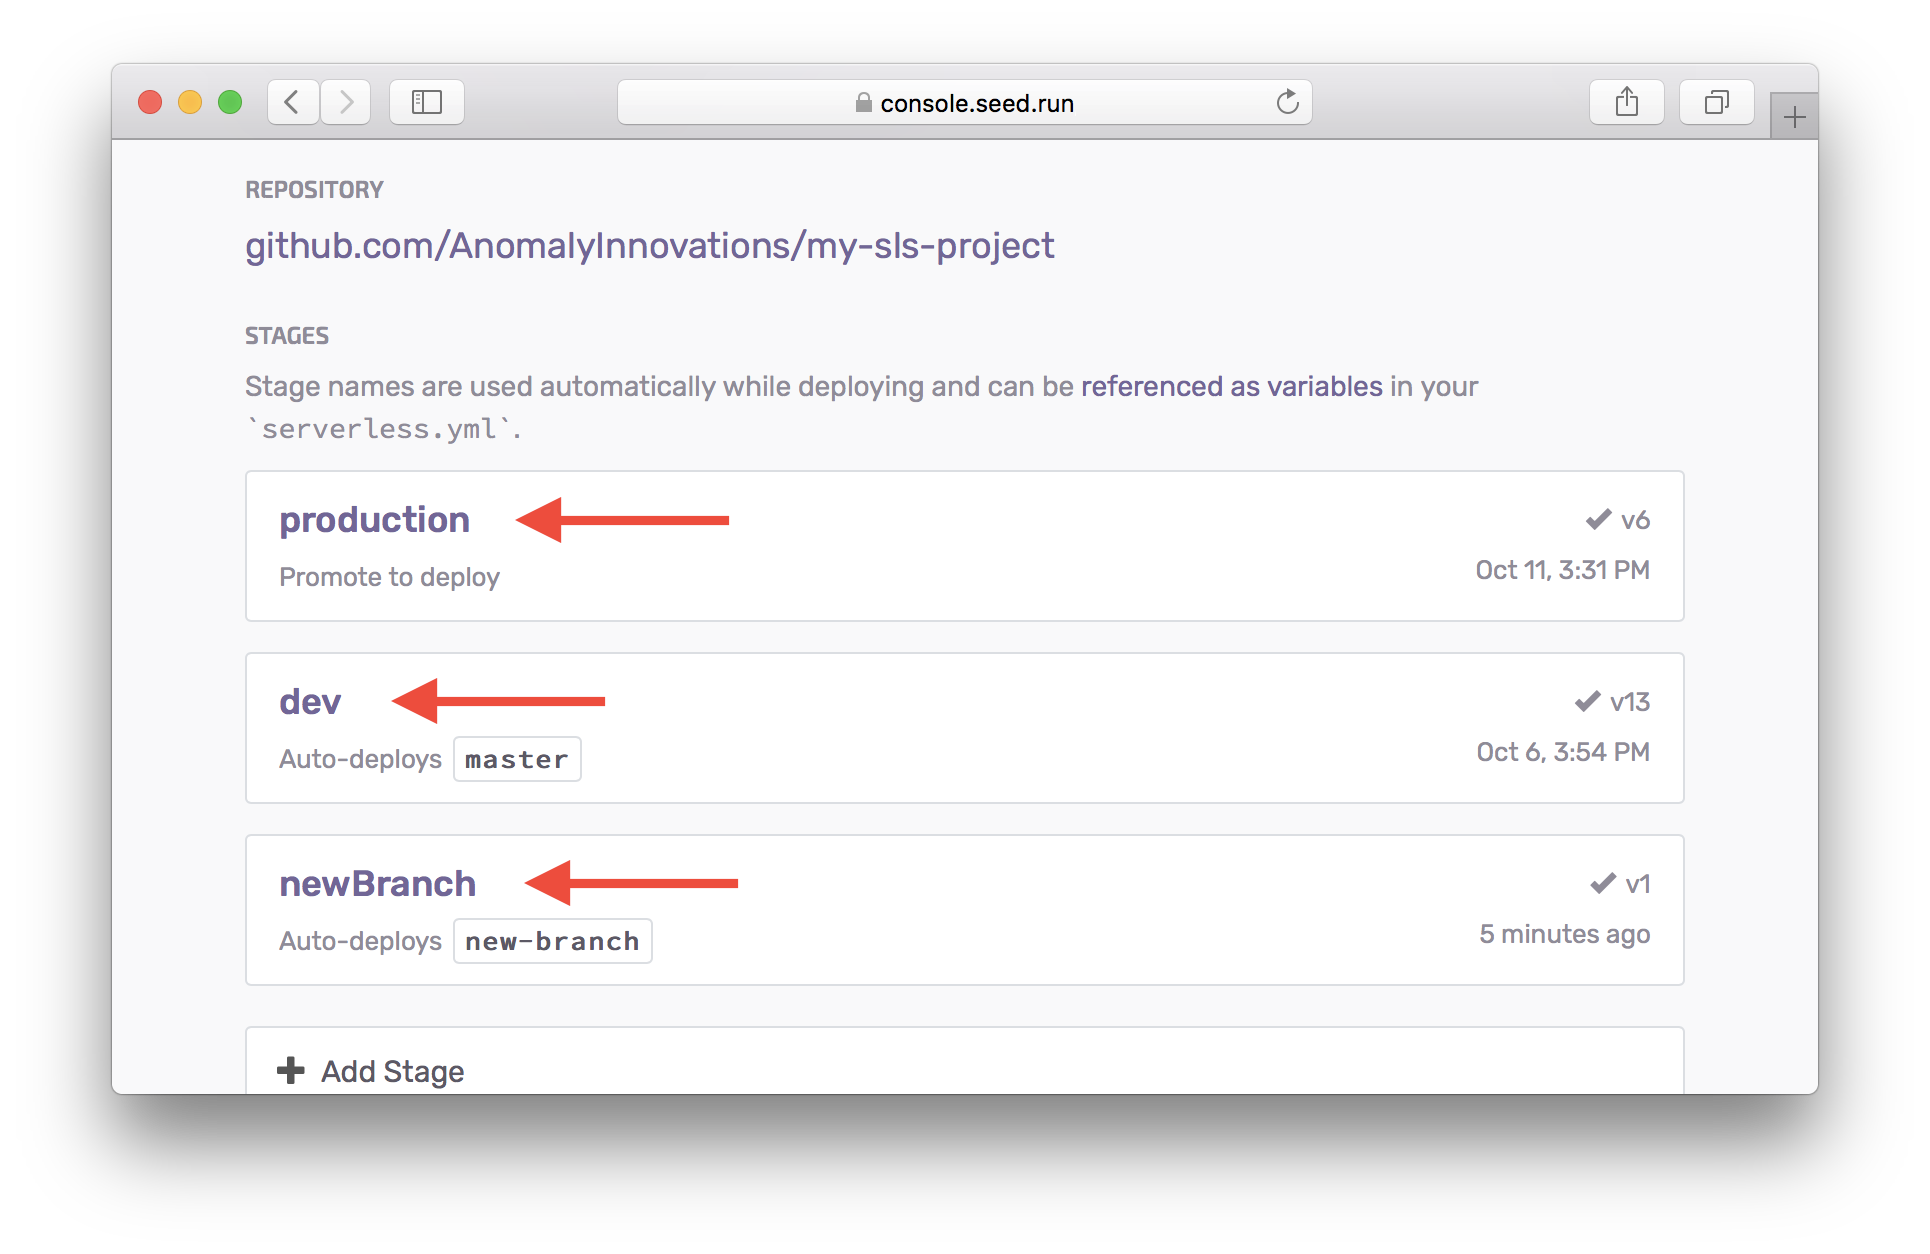The width and height of the screenshot is (1930, 1254).
Task: Open the dev stage
Action: tap(310, 702)
